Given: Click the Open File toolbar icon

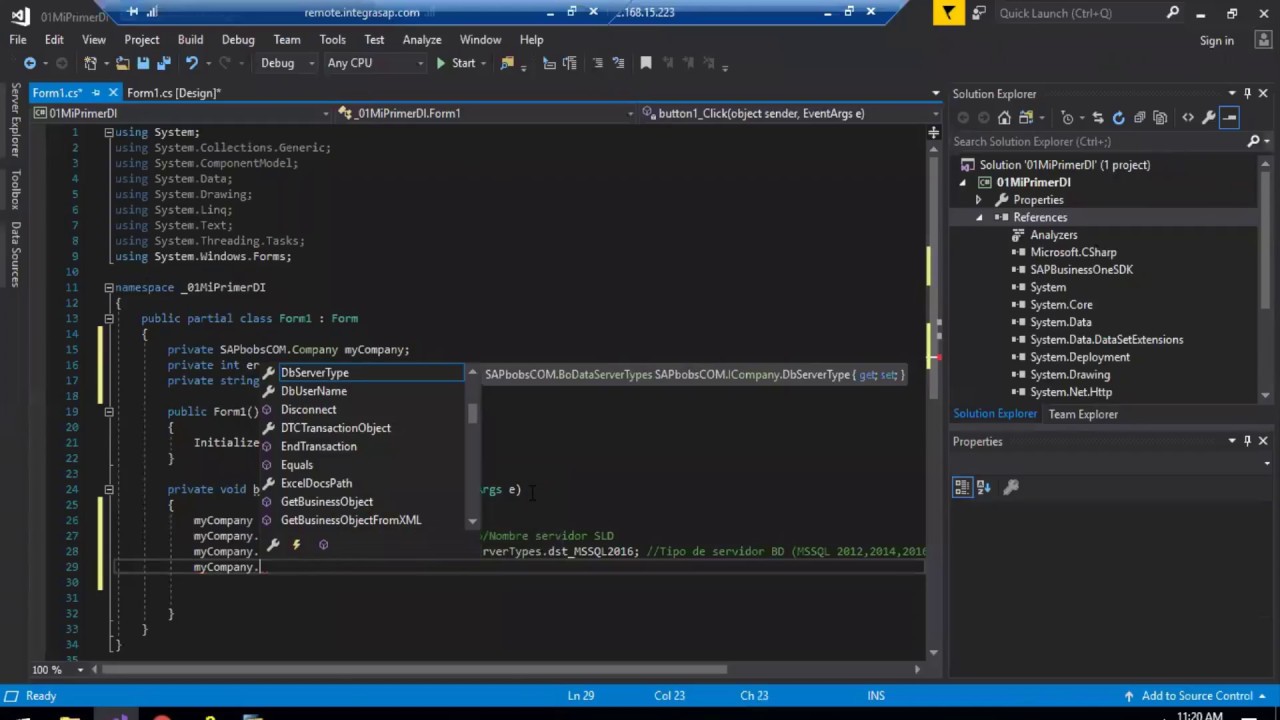Looking at the screenshot, I should (x=122, y=63).
